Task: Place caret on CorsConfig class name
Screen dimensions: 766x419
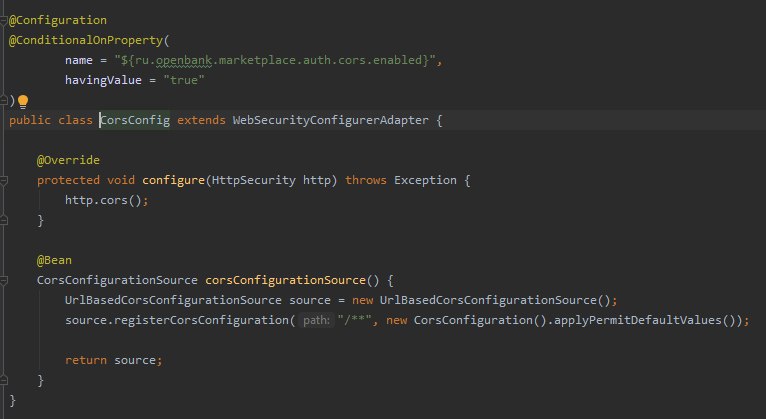Action: tap(135, 120)
